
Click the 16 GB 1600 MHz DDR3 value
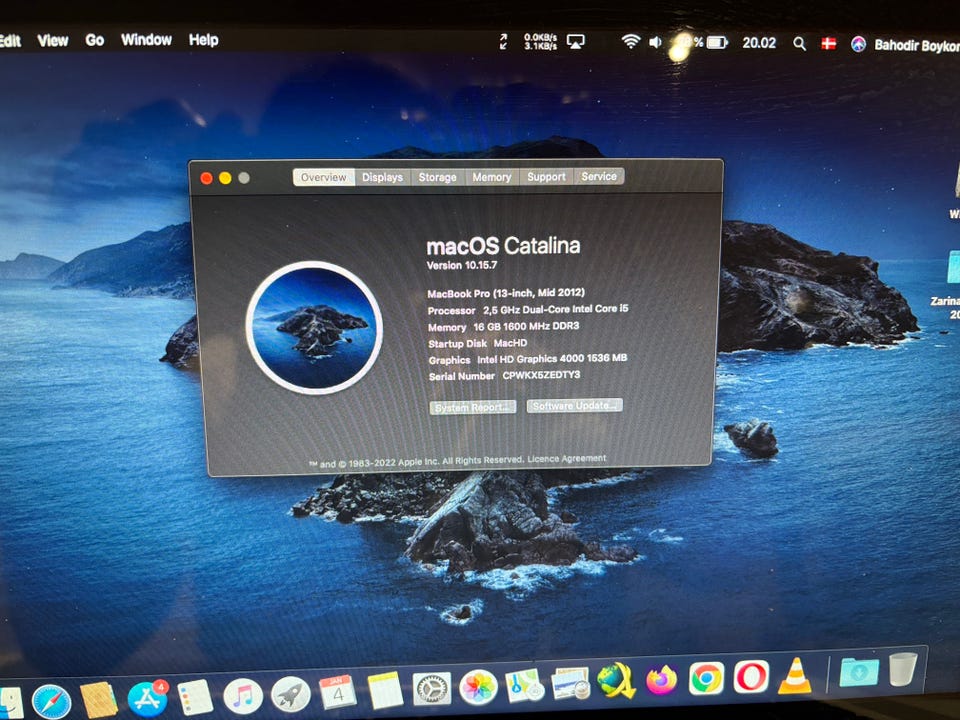526,326
